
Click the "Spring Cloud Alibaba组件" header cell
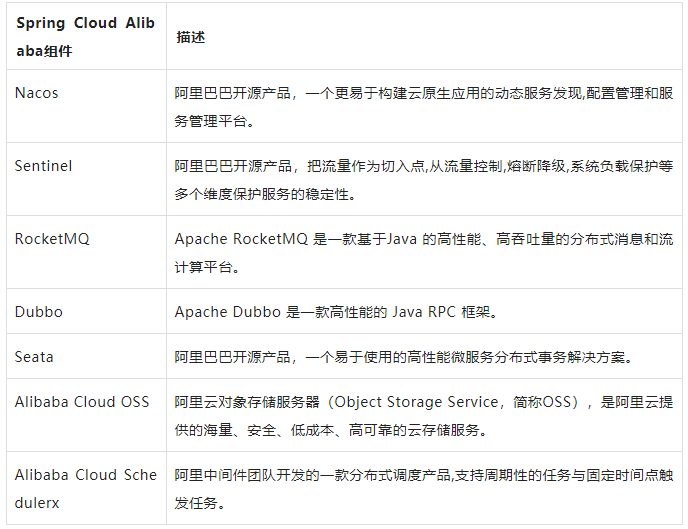(85, 37)
